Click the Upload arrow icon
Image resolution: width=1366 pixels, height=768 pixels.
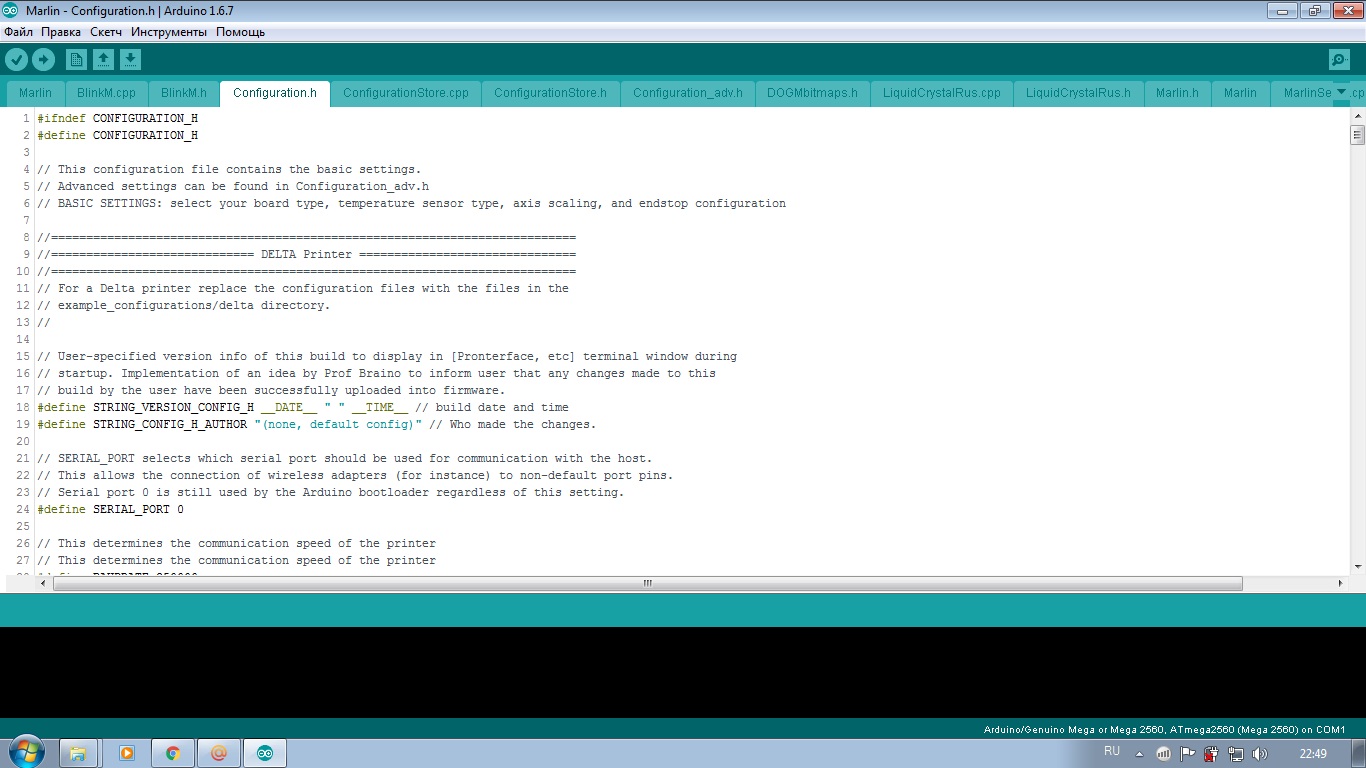tap(43, 60)
